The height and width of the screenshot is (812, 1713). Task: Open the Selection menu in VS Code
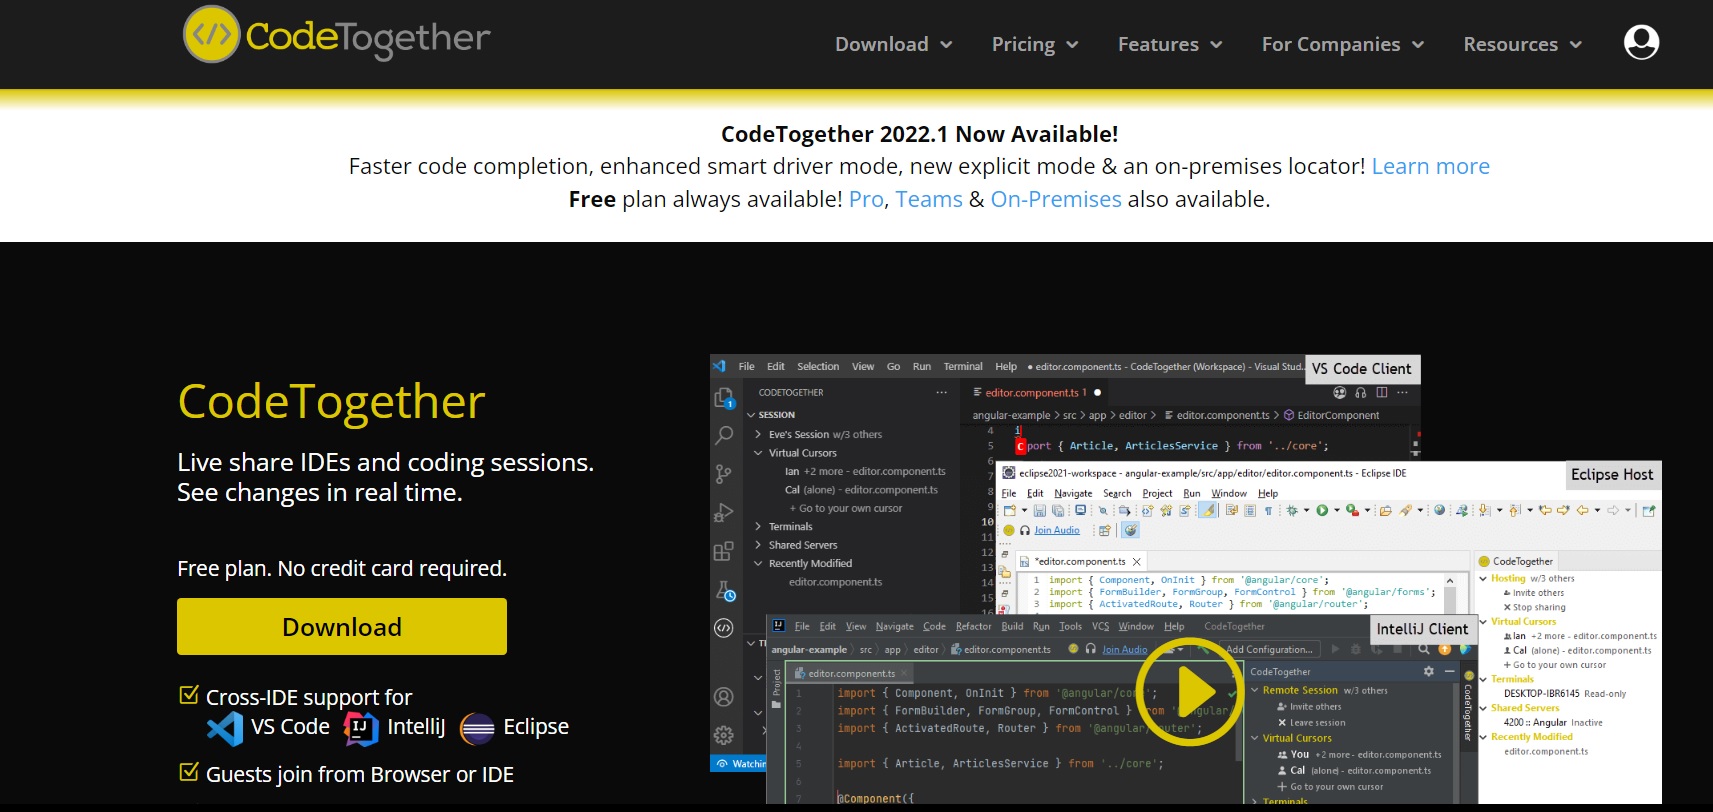tap(818, 366)
